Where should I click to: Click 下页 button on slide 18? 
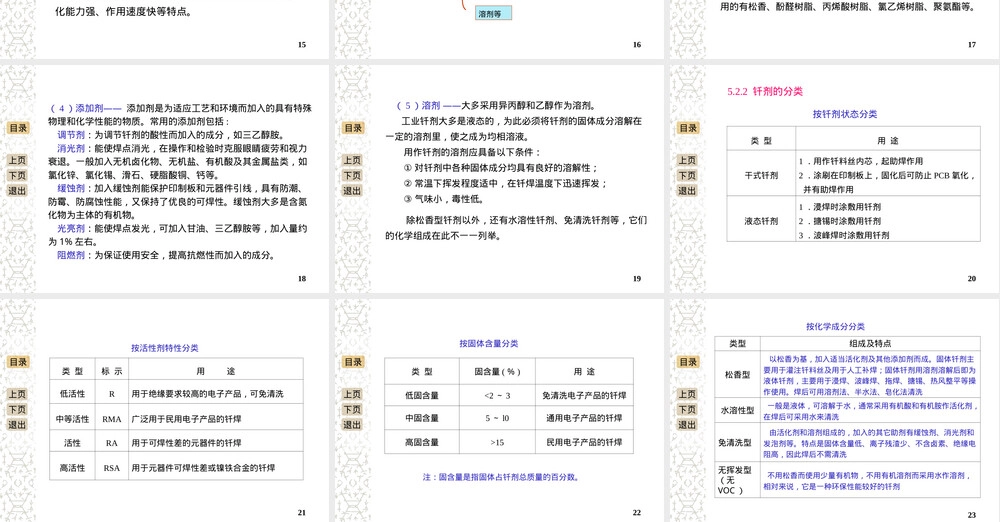[x=18, y=175]
